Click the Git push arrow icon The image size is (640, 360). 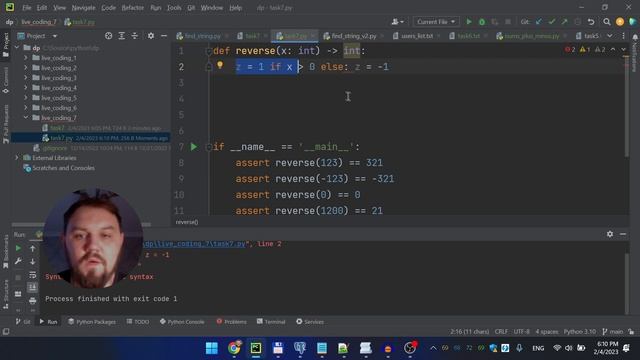click(x=564, y=22)
